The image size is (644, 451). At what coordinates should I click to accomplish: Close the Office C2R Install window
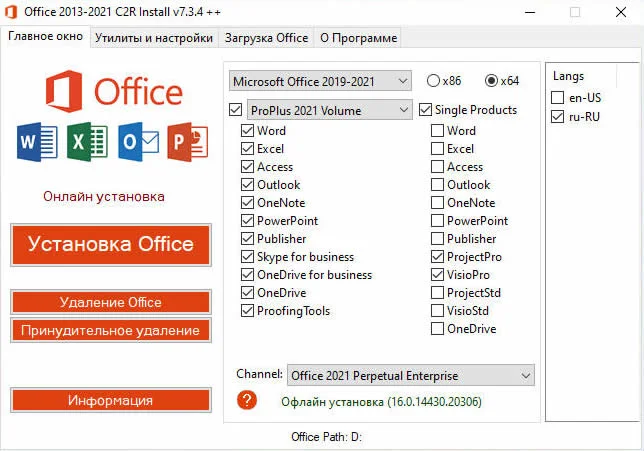coord(621,12)
